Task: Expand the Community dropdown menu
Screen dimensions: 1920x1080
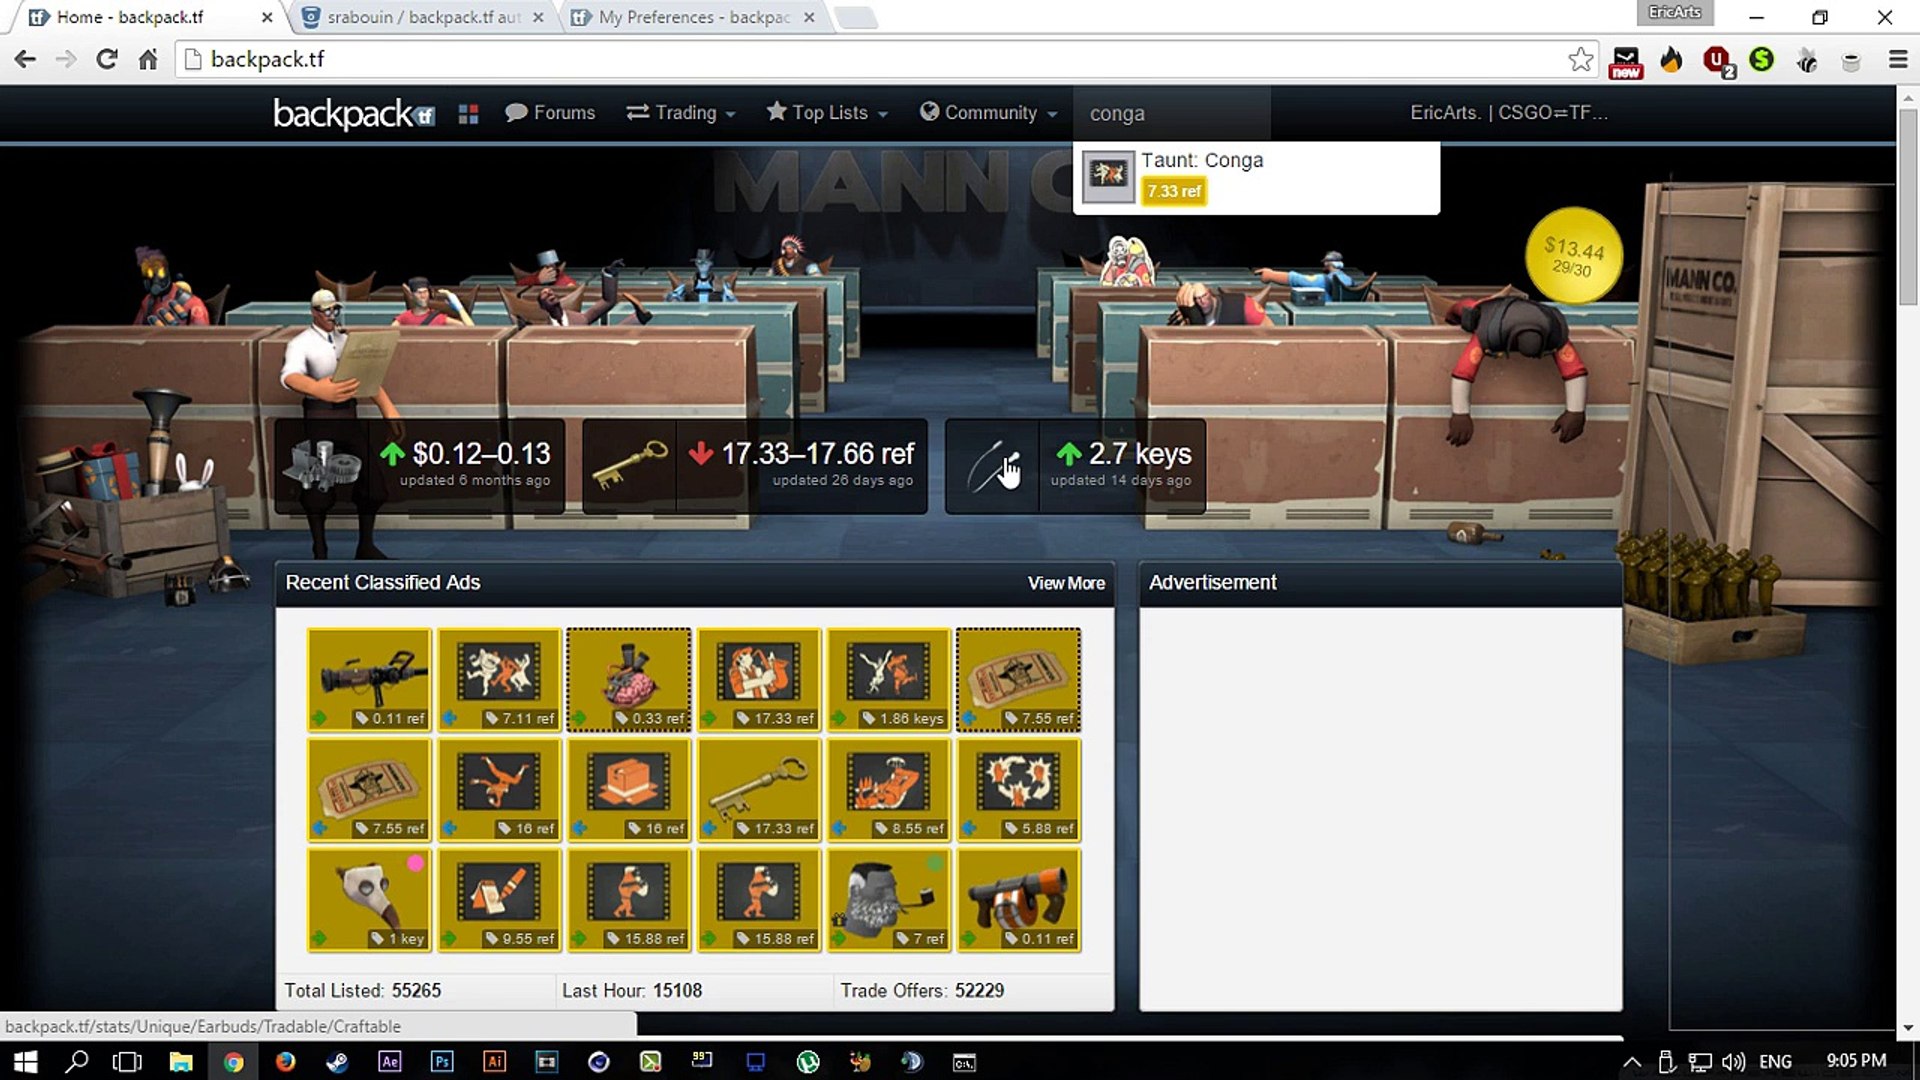Action: 988,113
